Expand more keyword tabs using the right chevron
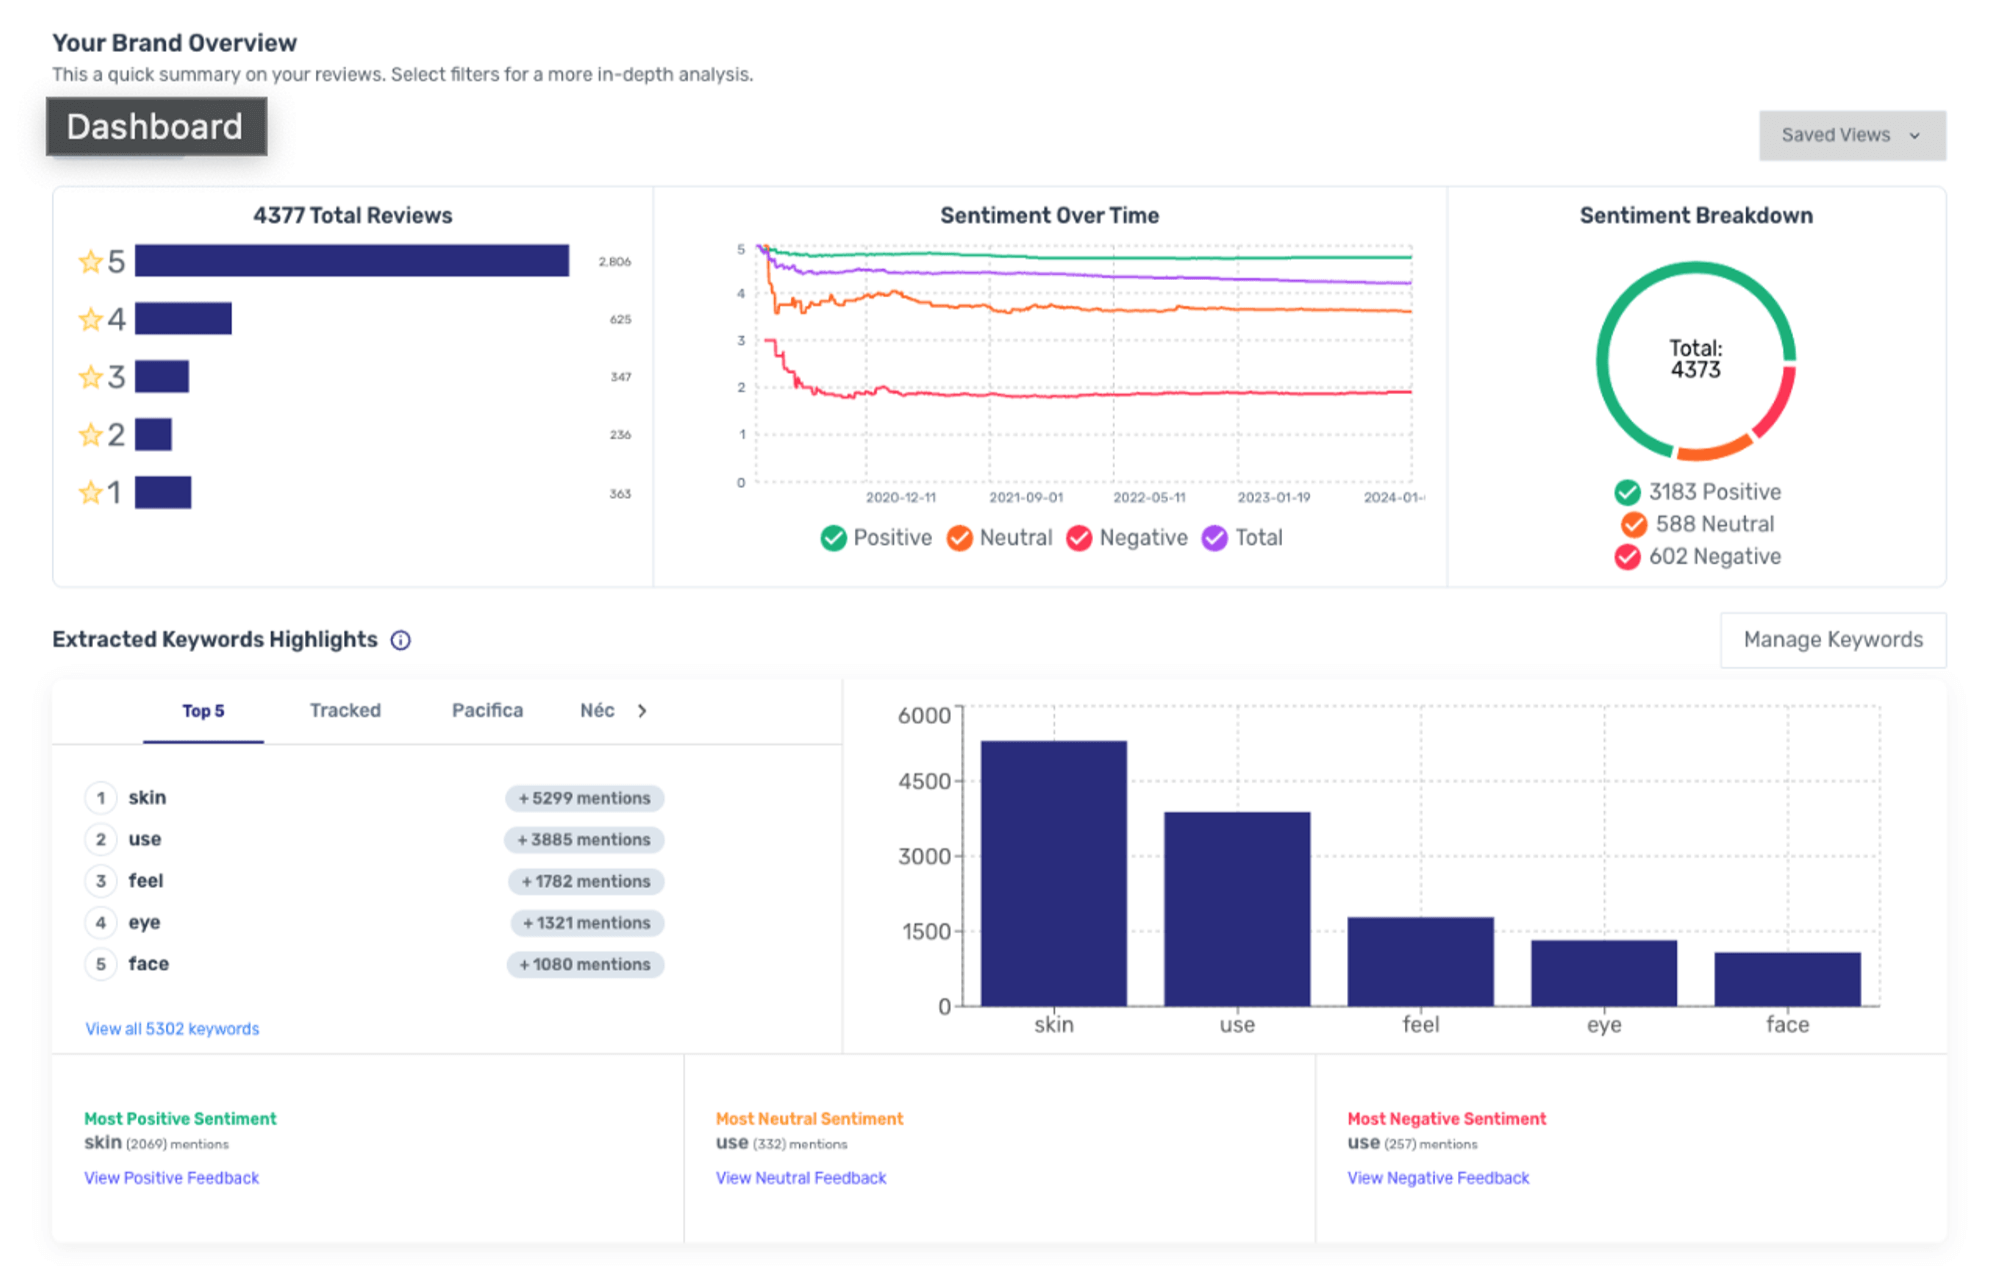 pos(641,711)
